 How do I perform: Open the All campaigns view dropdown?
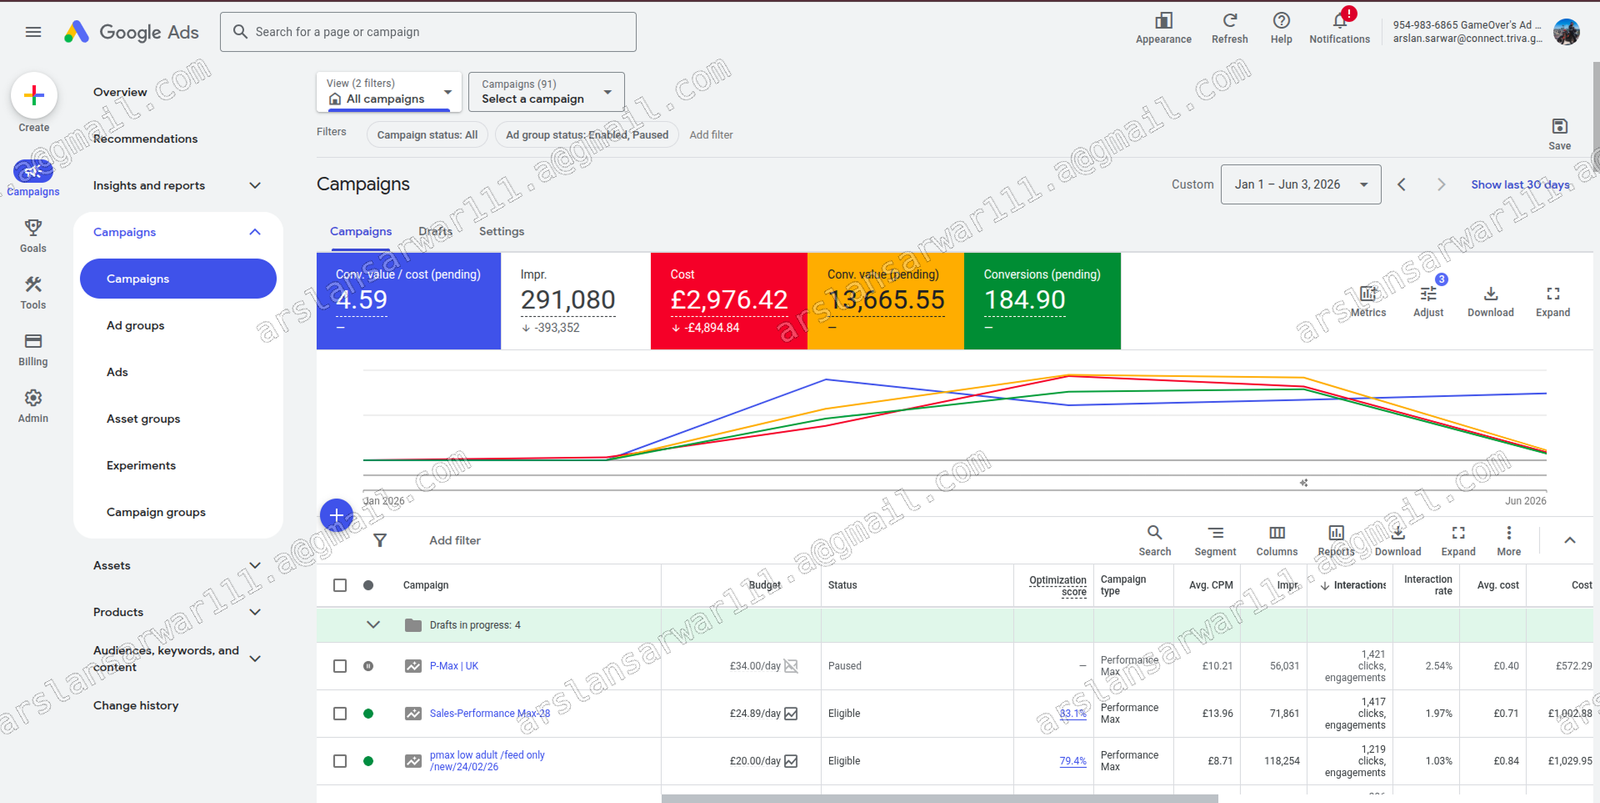click(389, 92)
